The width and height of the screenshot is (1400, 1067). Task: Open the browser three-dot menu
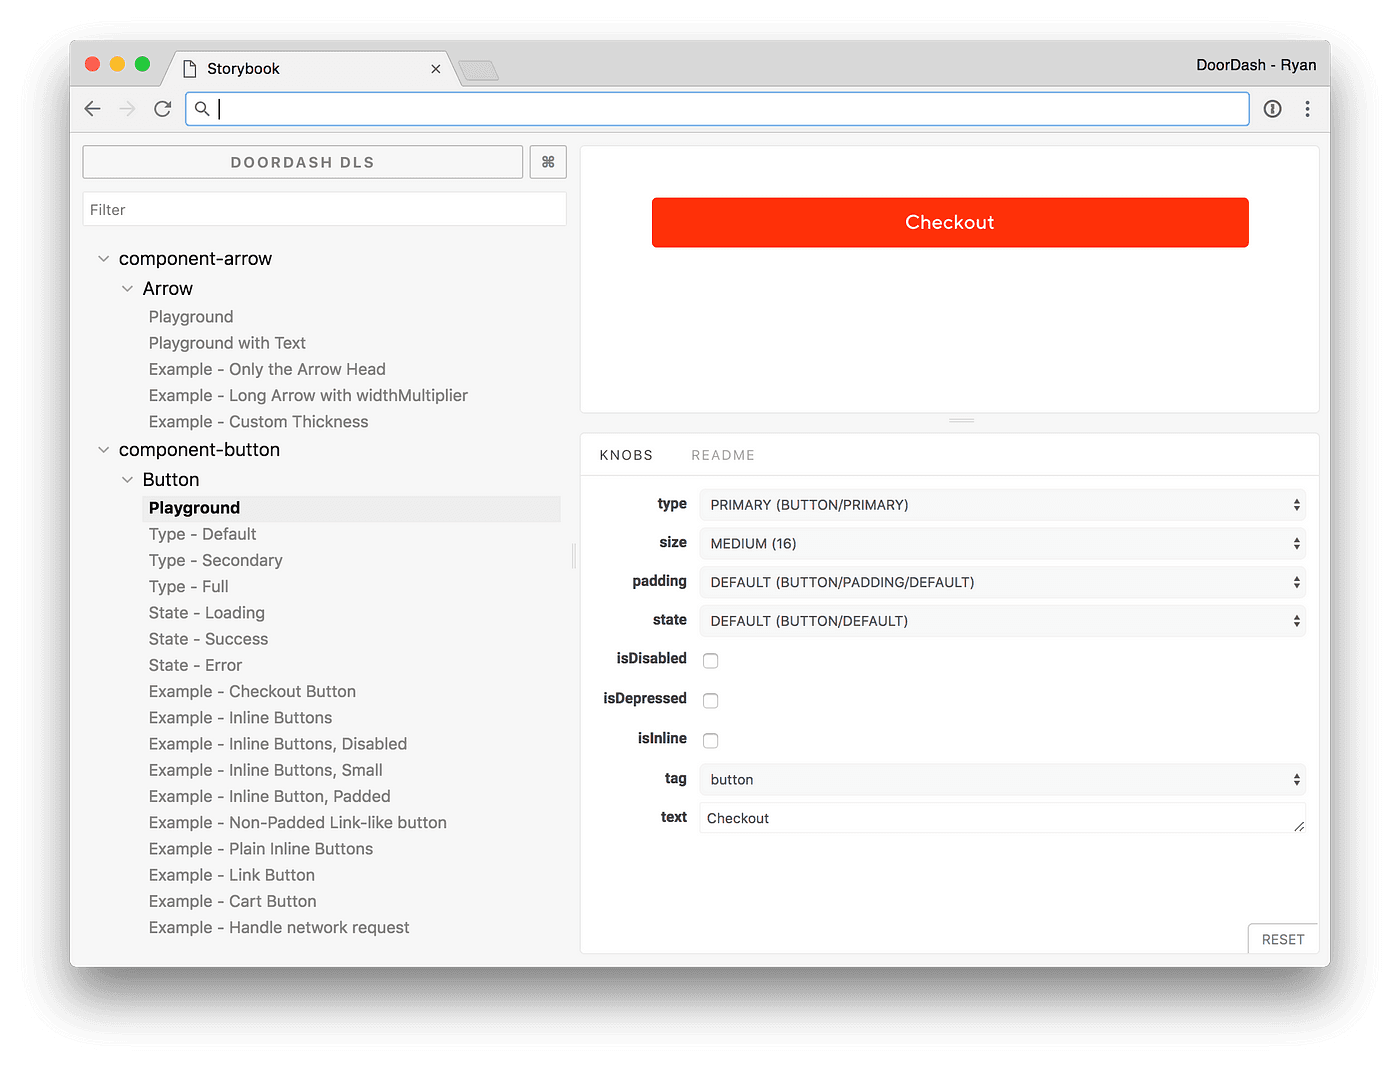1307,109
